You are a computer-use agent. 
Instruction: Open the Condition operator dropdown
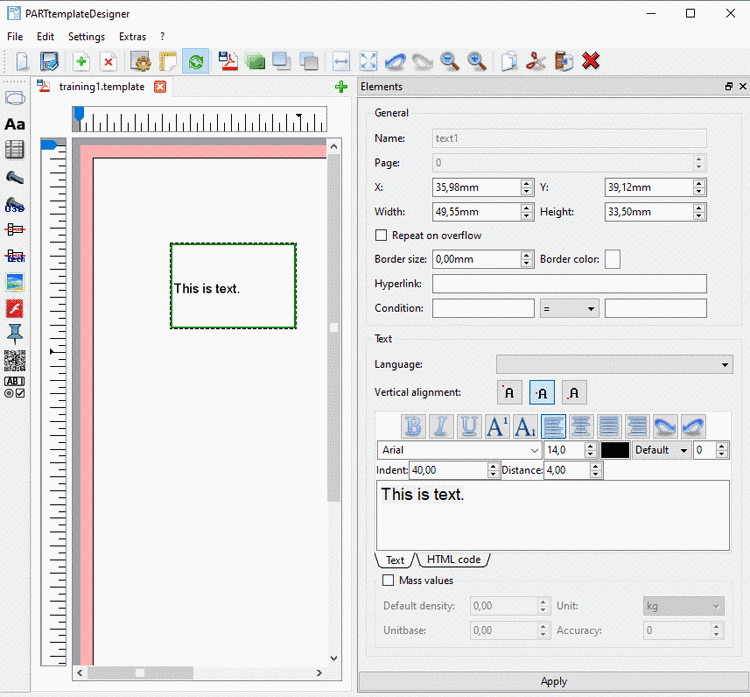coord(569,309)
